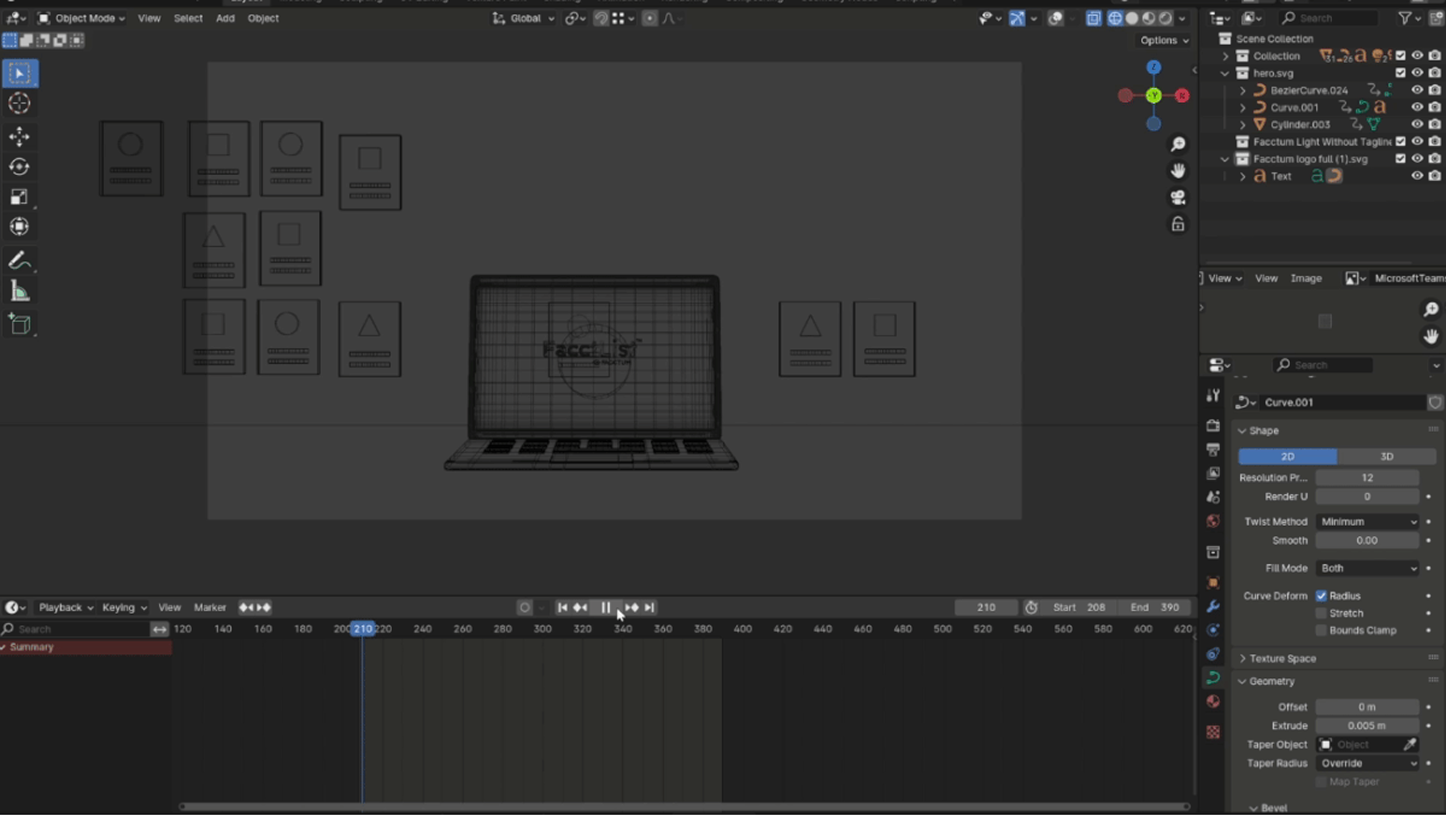The width and height of the screenshot is (1447, 815).
Task: Pick the Rotate tool
Action: tap(19, 167)
